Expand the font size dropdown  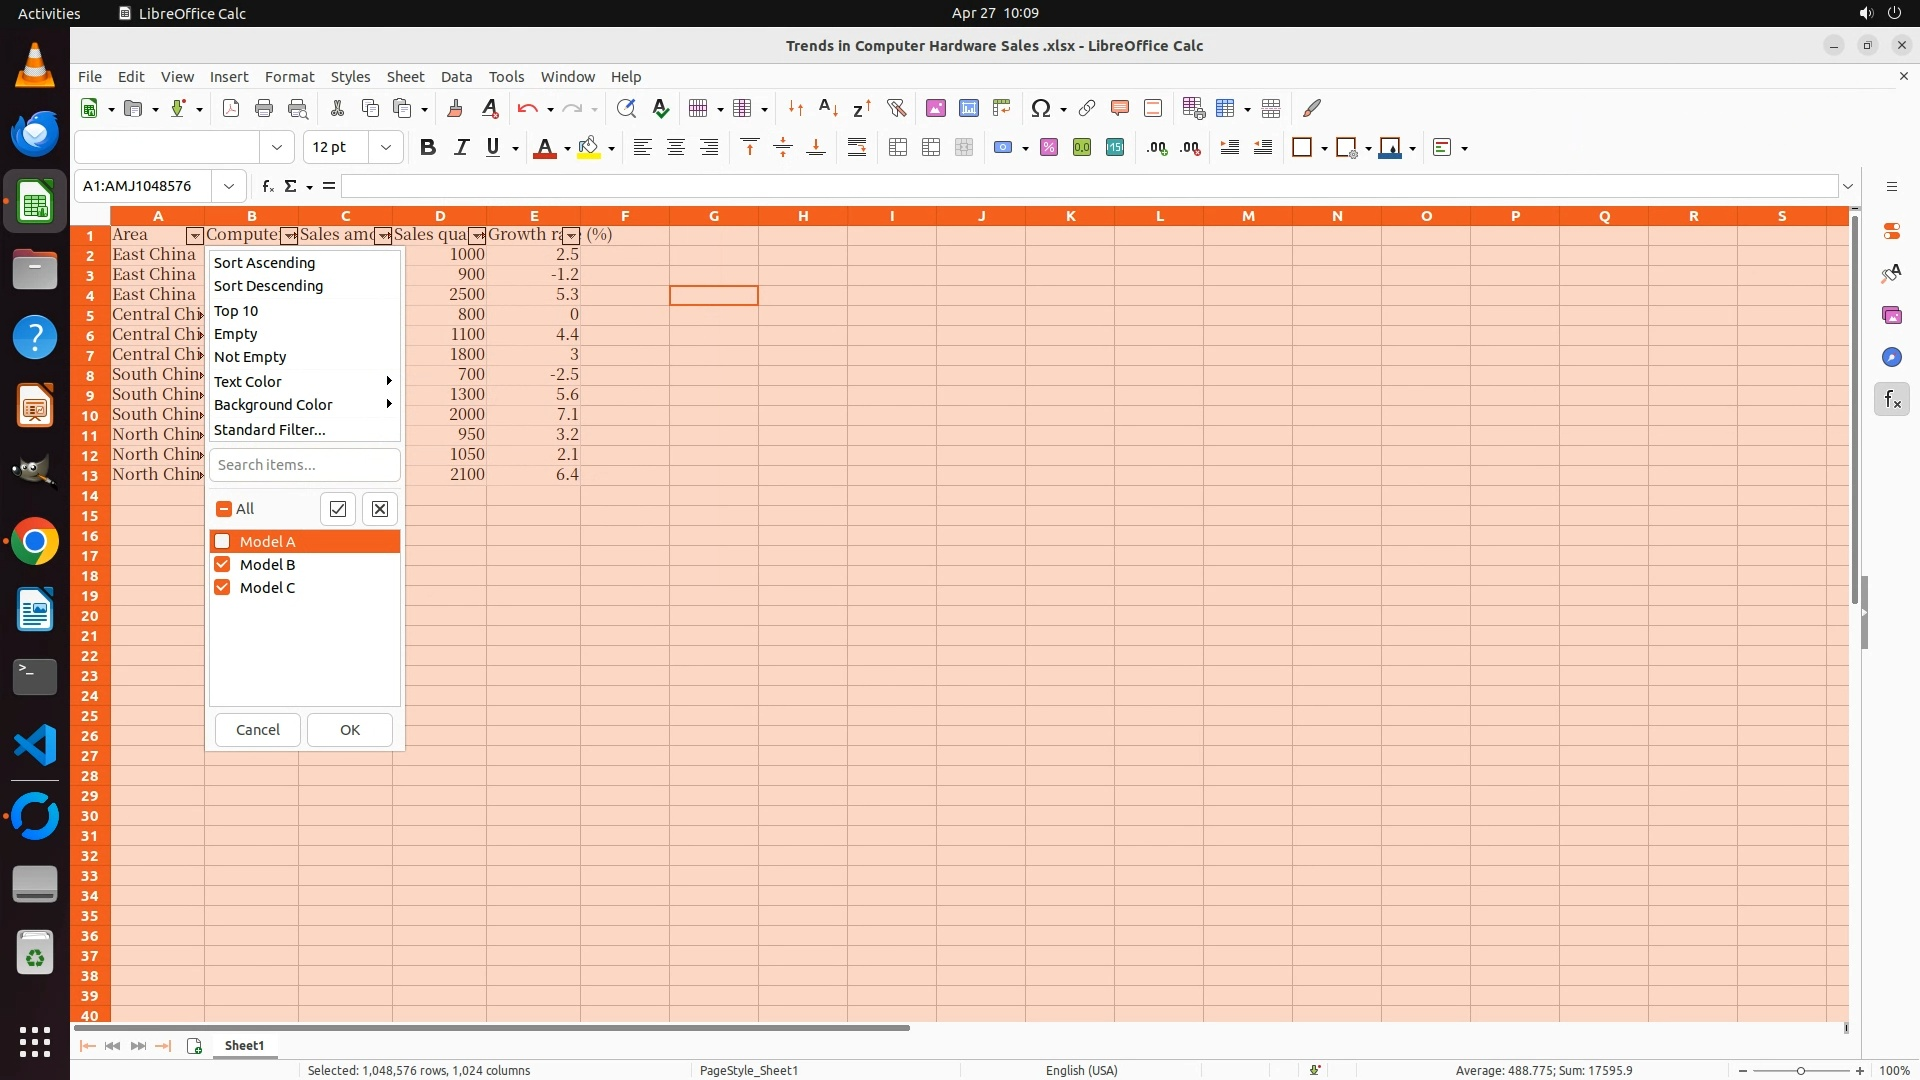click(x=385, y=148)
